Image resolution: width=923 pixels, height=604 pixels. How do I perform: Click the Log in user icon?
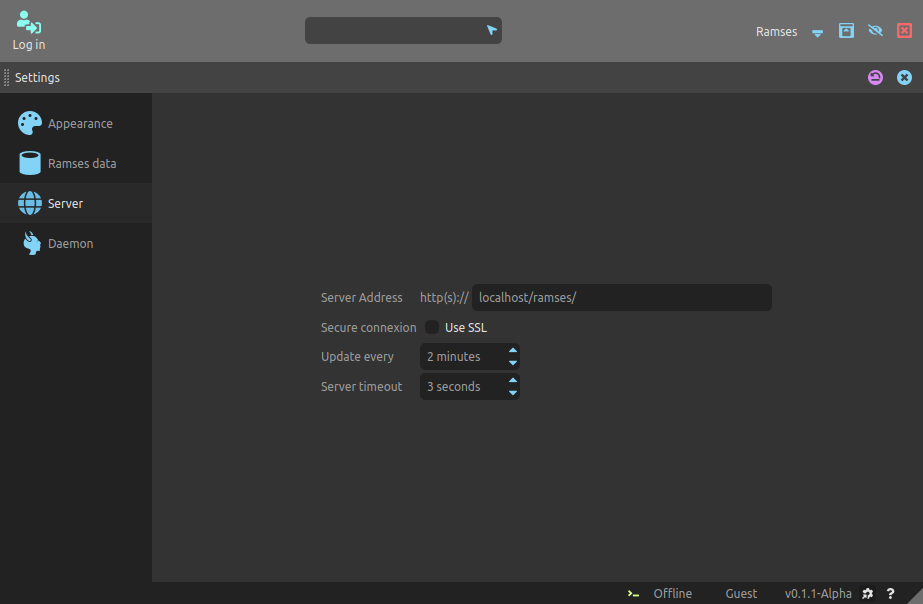pyautogui.click(x=29, y=22)
